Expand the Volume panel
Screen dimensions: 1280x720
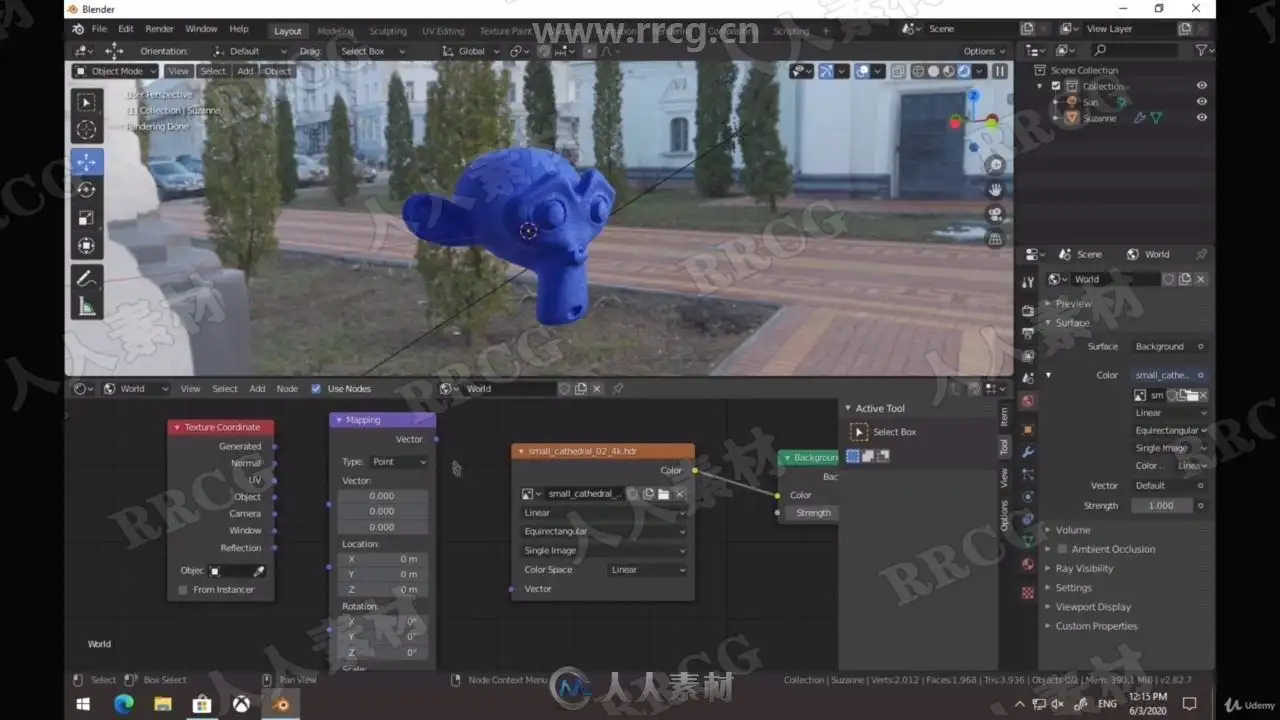pos(1073,530)
